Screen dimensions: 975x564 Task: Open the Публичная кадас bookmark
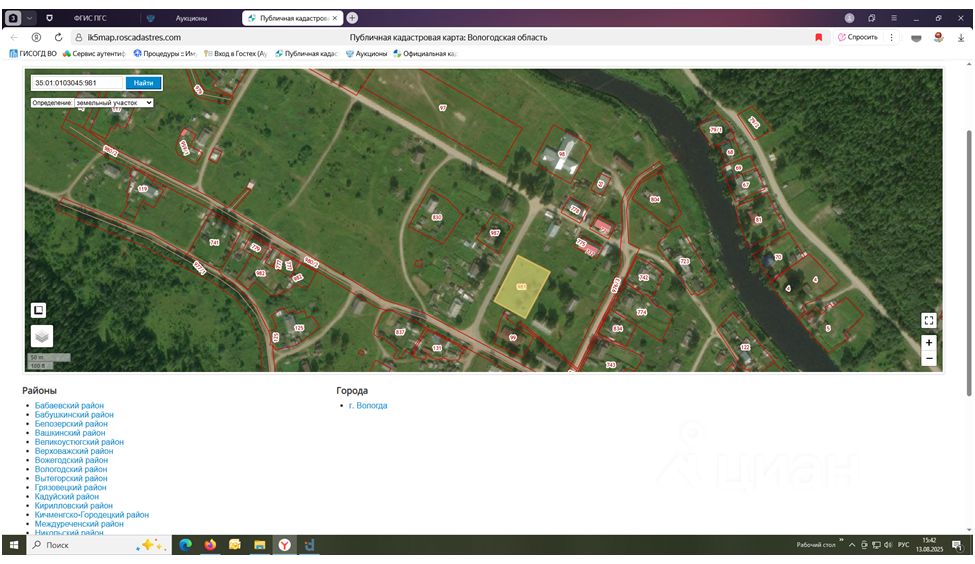click(306, 53)
